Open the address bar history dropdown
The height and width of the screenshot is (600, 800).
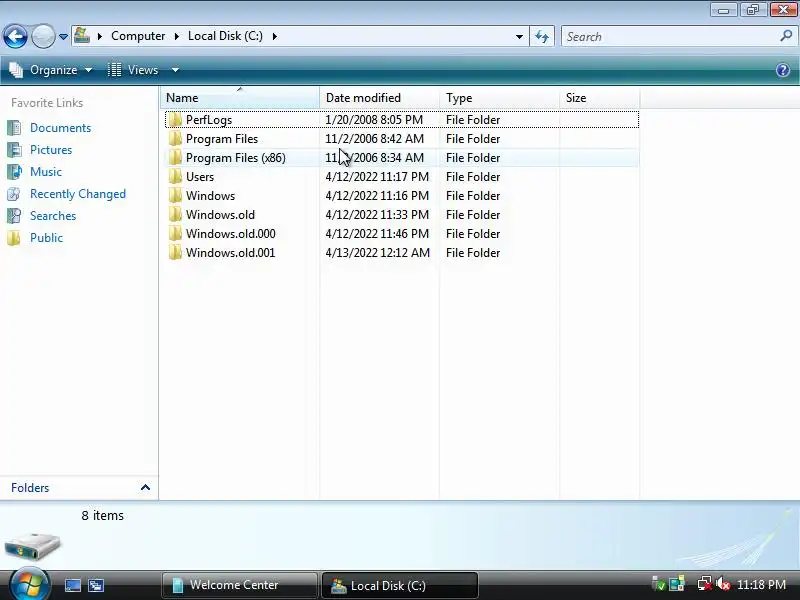(519, 37)
